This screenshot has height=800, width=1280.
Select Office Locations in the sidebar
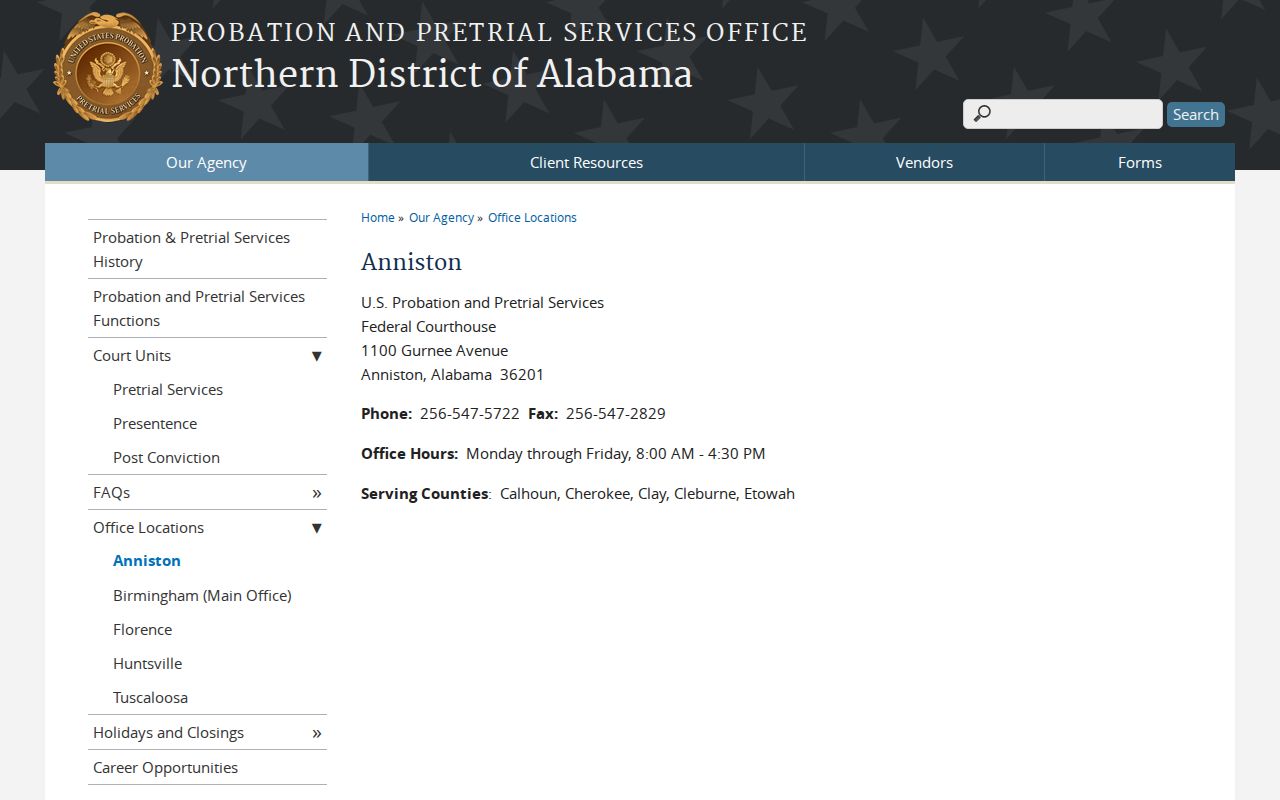(x=148, y=528)
